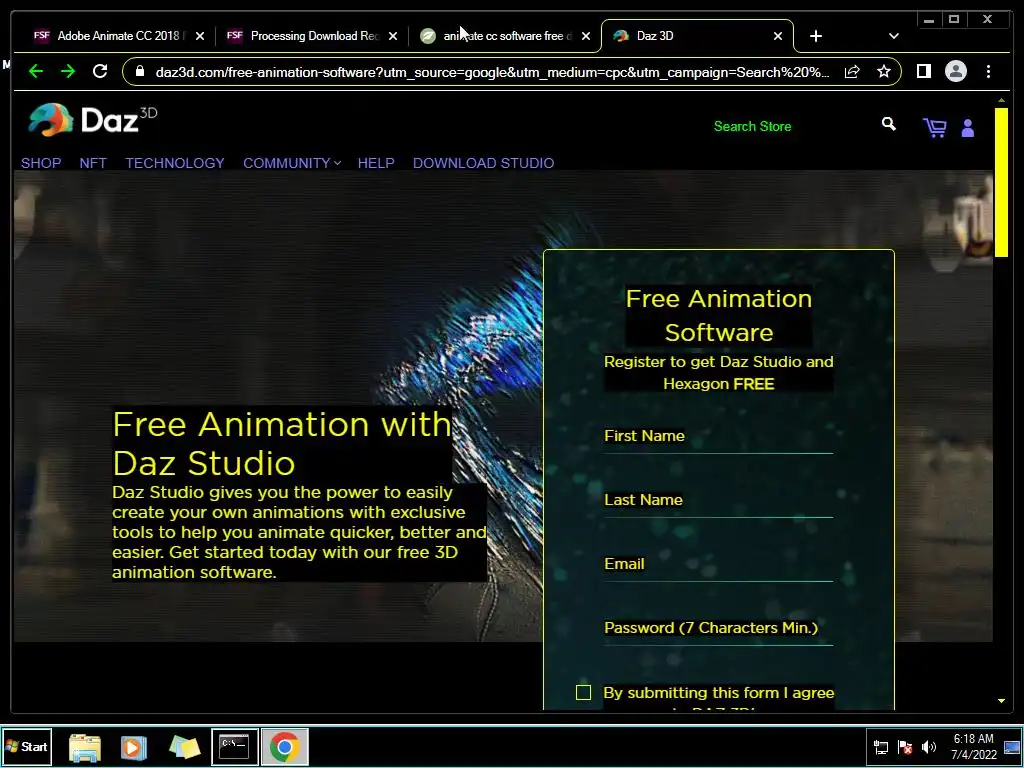Expand the tab search chevron
Image resolution: width=1024 pixels, height=768 pixels.
[x=894, y=36]
